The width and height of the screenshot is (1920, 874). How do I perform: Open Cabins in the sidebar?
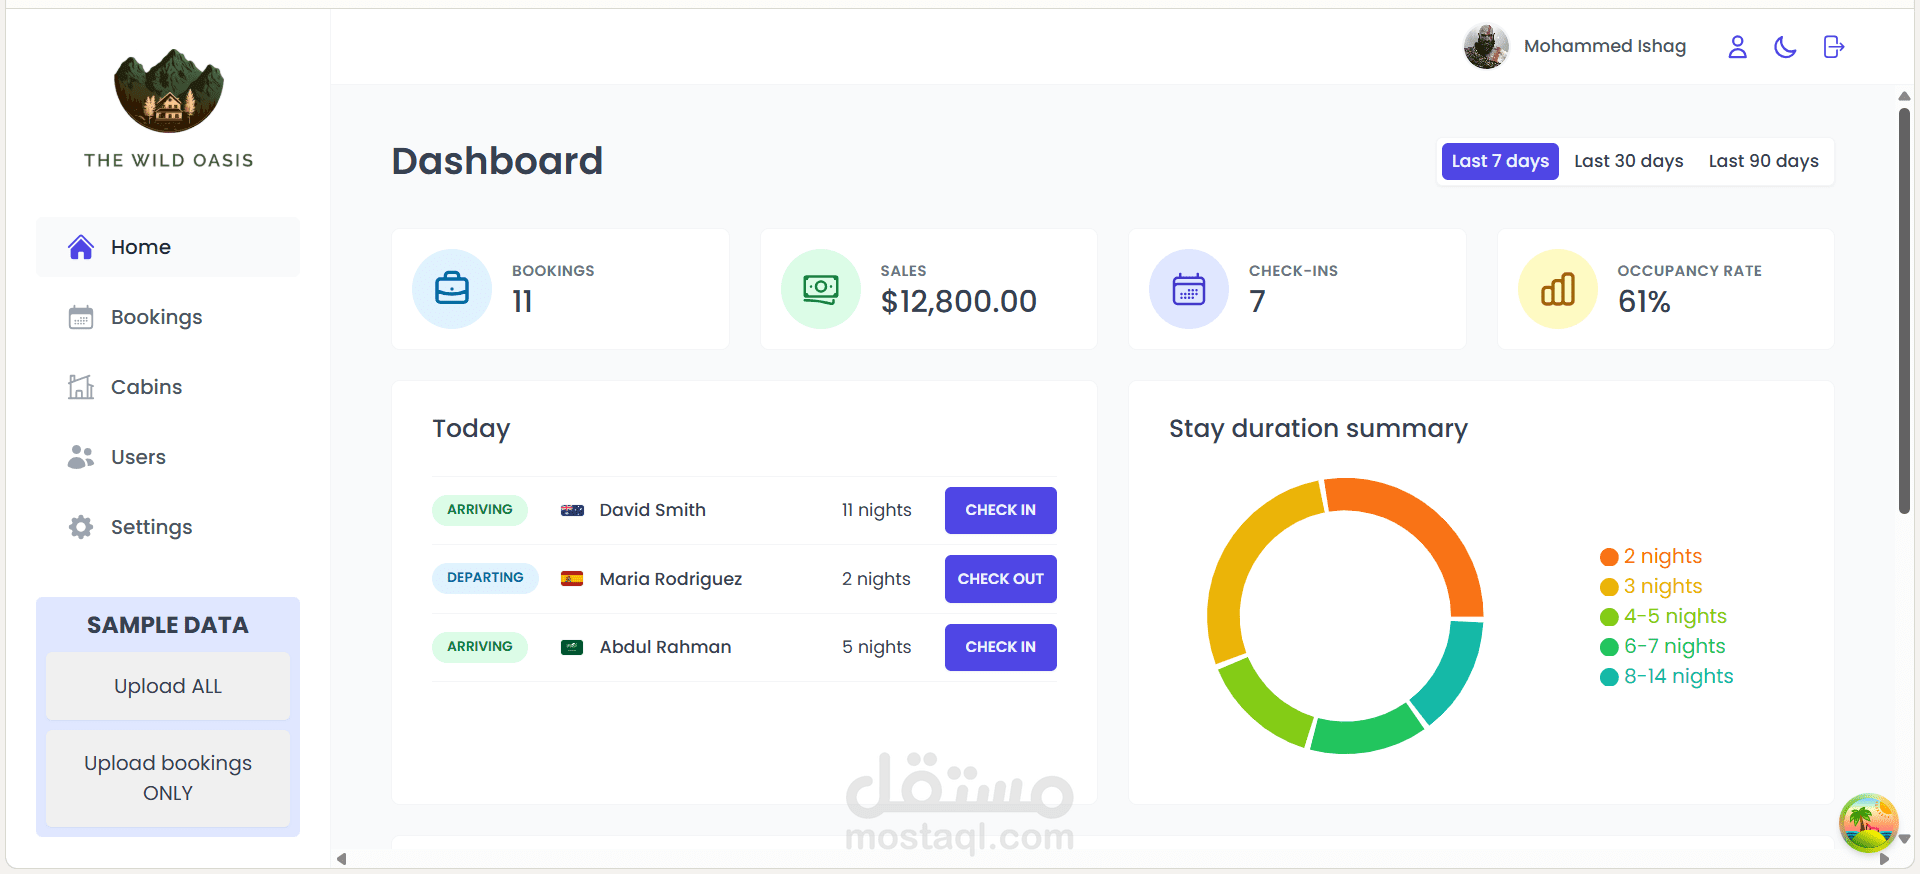[168, 387]
